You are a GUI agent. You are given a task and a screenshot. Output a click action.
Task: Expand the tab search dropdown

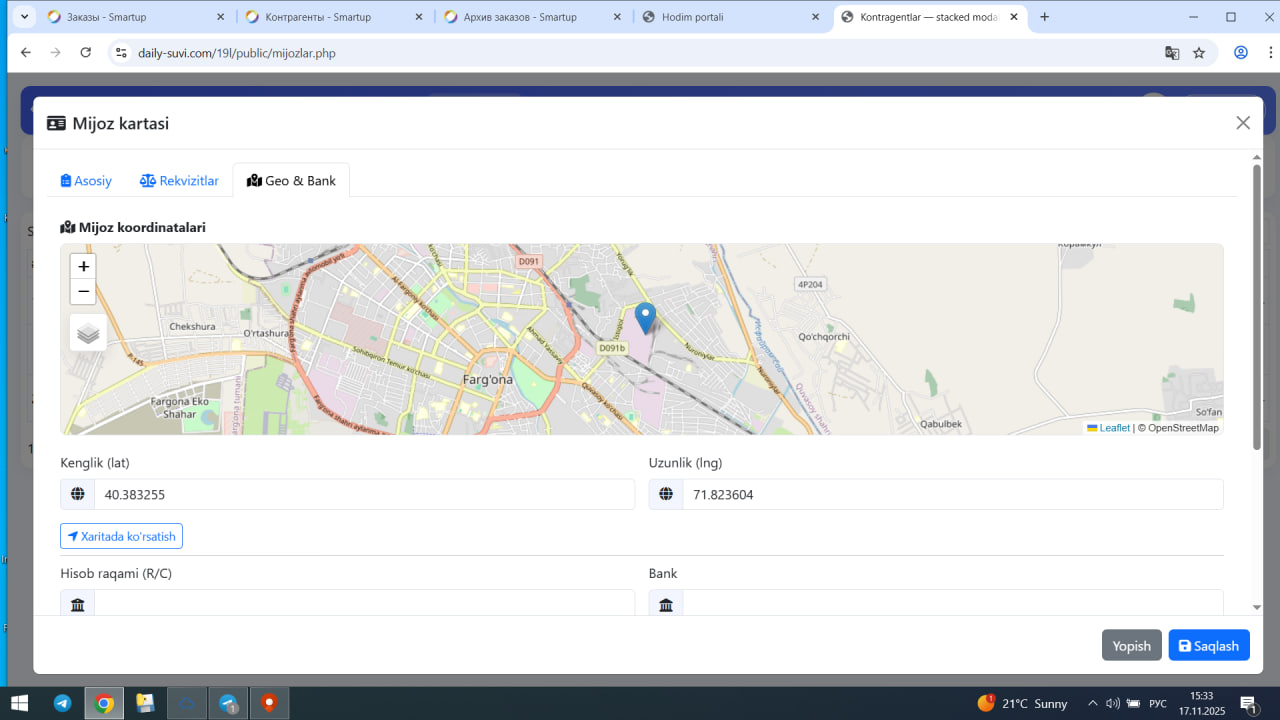[24, 17]
